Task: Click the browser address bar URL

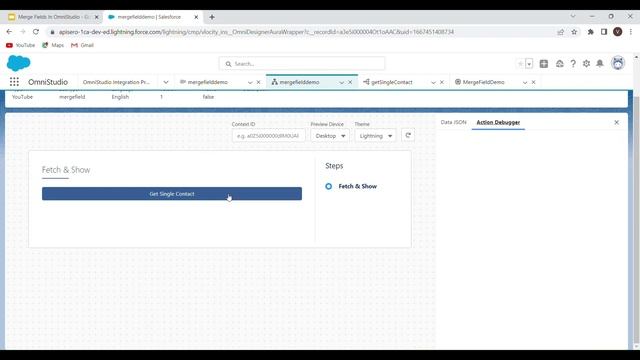Action: [256, 32]
